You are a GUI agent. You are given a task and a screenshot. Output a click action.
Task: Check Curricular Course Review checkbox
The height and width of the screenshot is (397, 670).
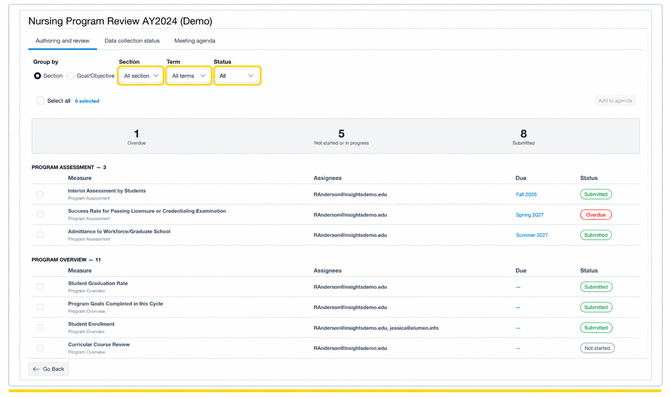tap(40, 348)
